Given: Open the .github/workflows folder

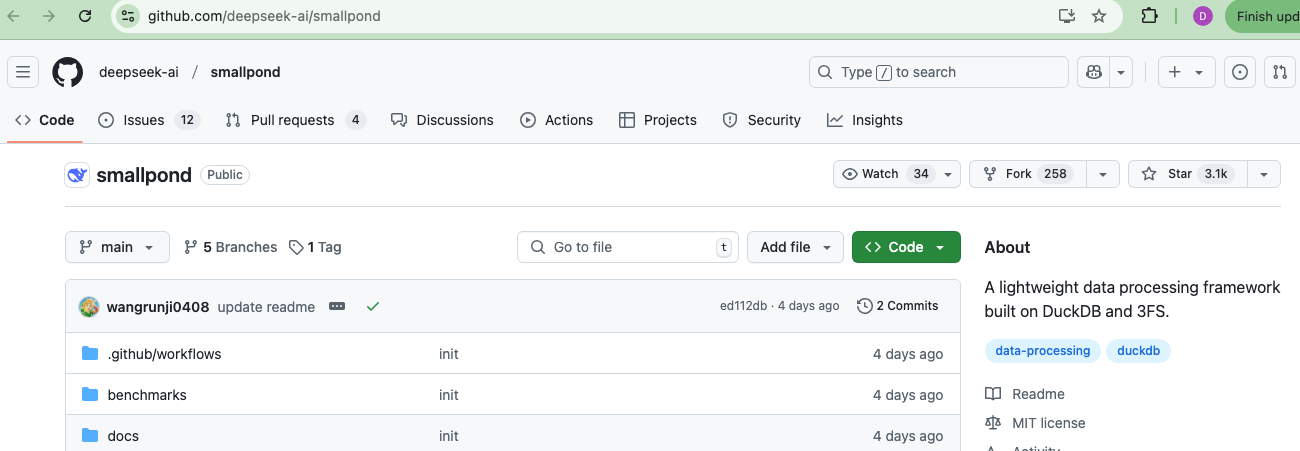Looking at the screenshot, I should pyautogui.click(x=164, y=354).
